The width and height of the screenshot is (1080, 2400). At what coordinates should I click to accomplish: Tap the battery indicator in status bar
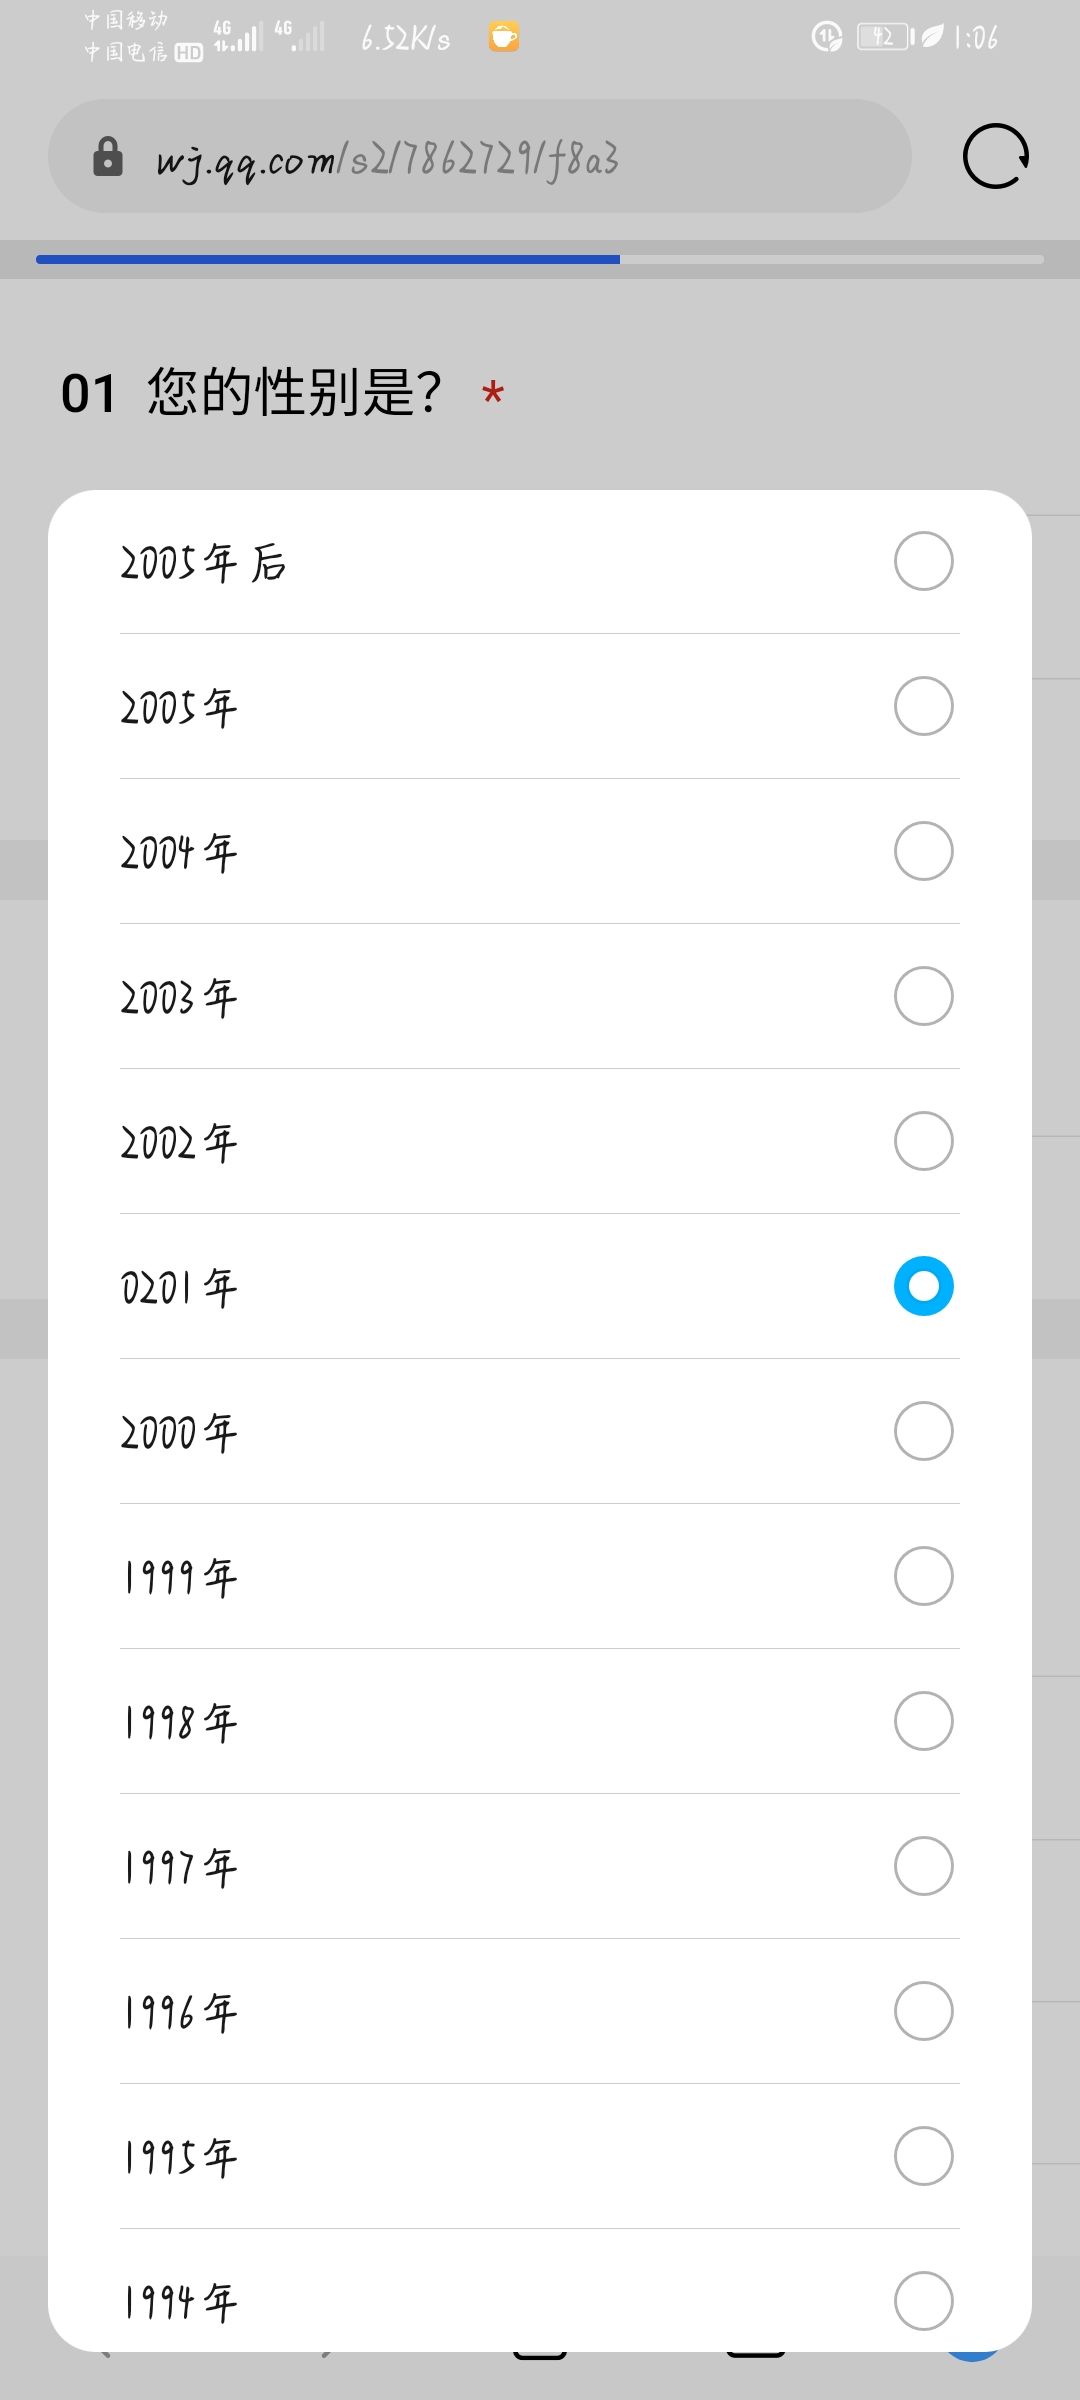click(x=885, y=37)
